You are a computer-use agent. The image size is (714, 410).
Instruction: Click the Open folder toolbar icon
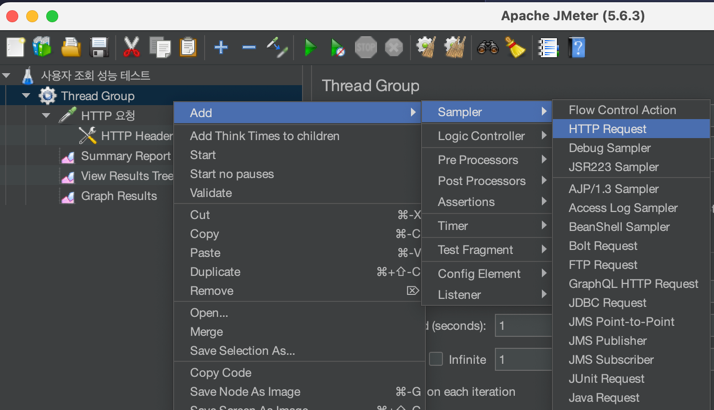[70, 47]
